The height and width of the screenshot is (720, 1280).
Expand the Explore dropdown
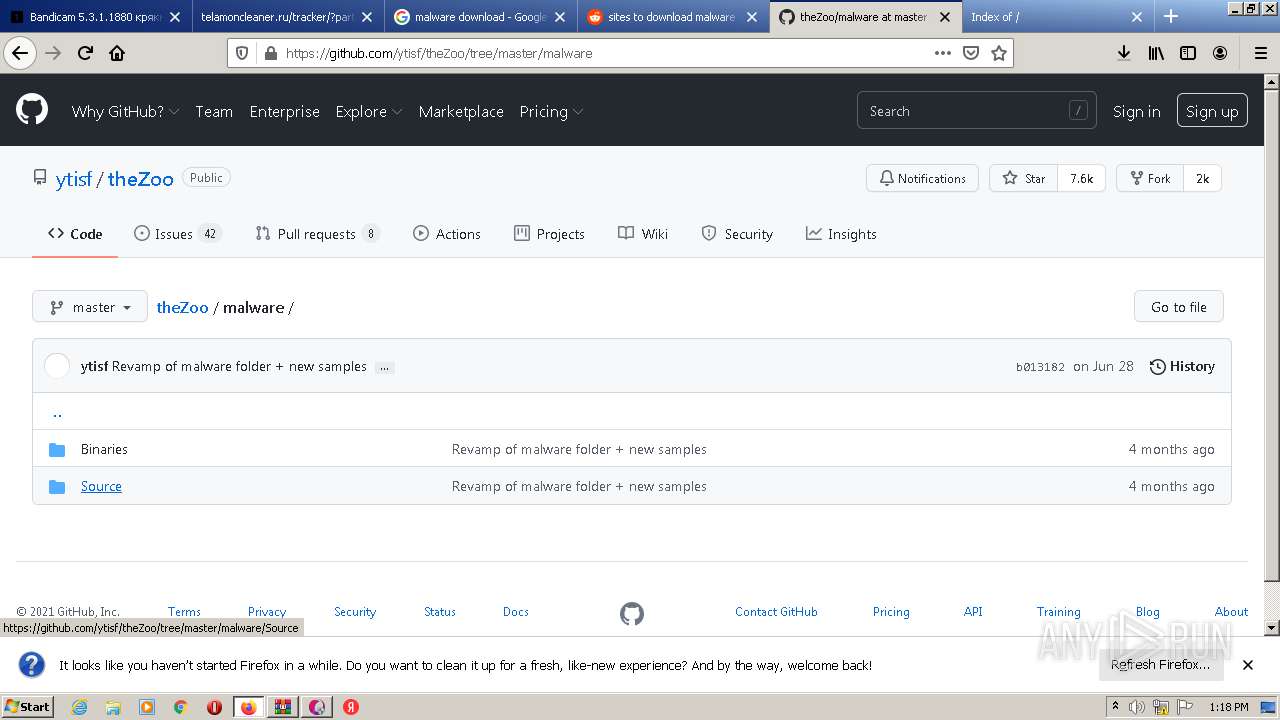pos(369,111)
